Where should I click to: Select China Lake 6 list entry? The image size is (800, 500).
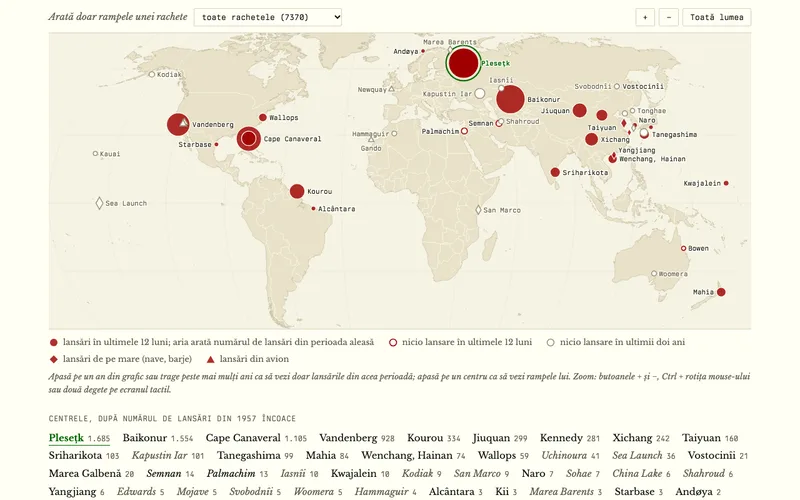click(641, 473)
